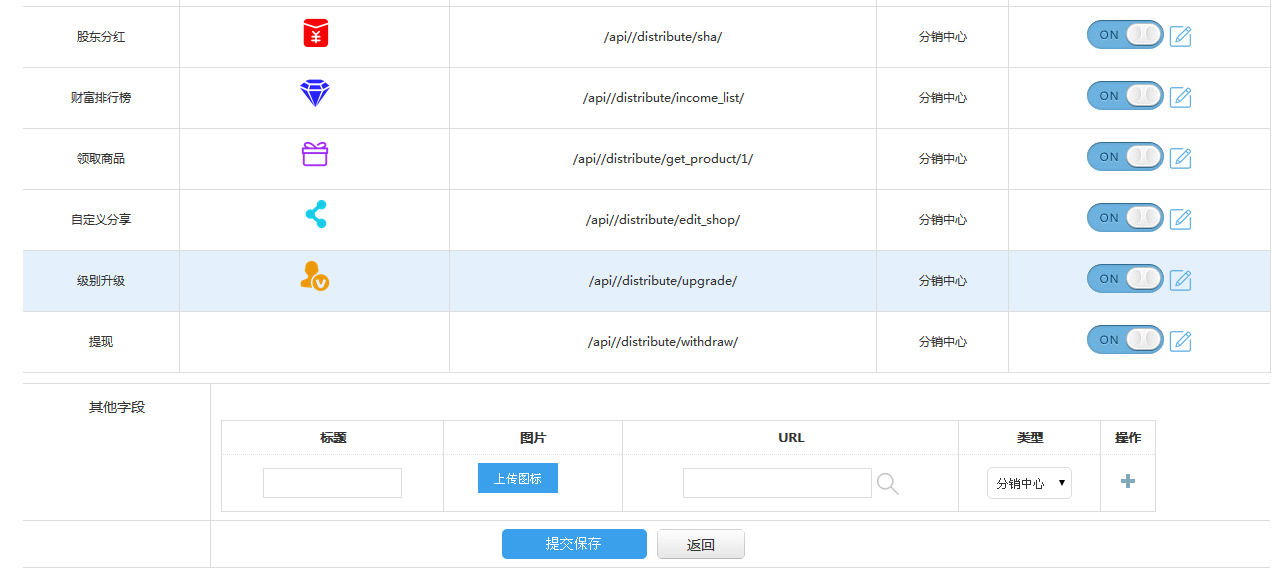
Task: Edit the 提现 row via pencil icon
Action: point(1180,342)
